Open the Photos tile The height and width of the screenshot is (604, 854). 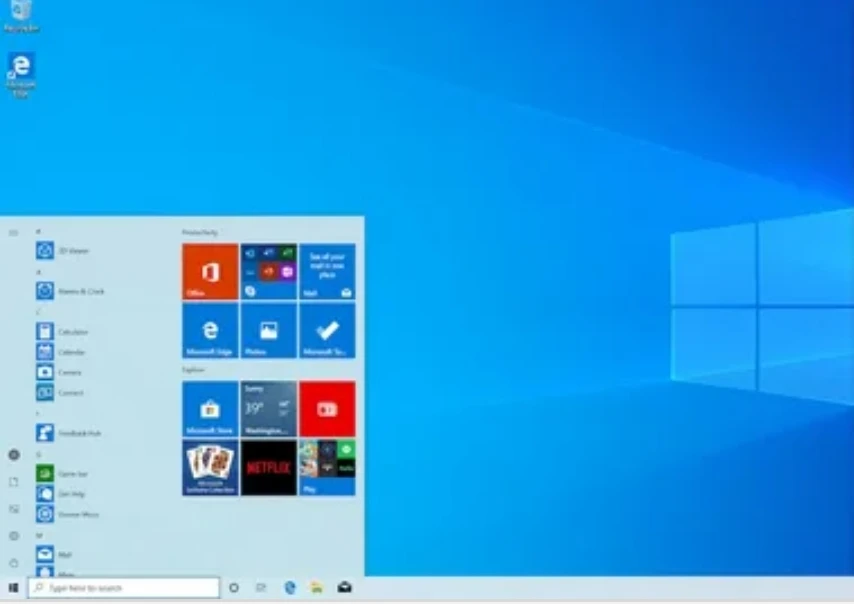coord(269,330)
